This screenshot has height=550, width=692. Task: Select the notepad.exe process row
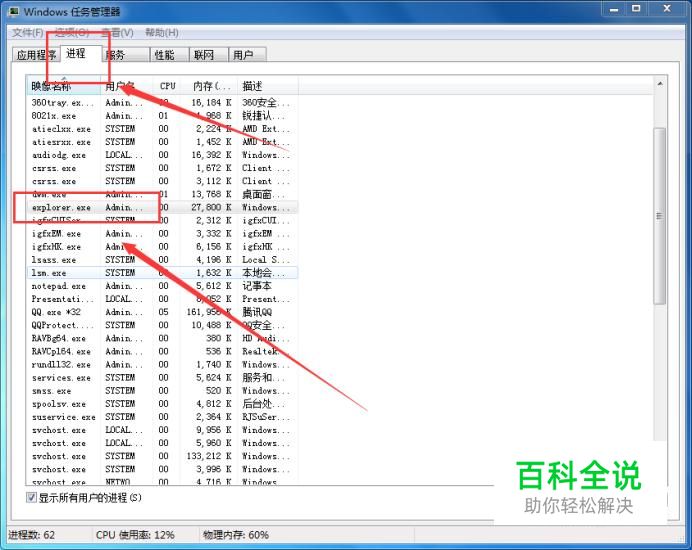coord(162,286)
